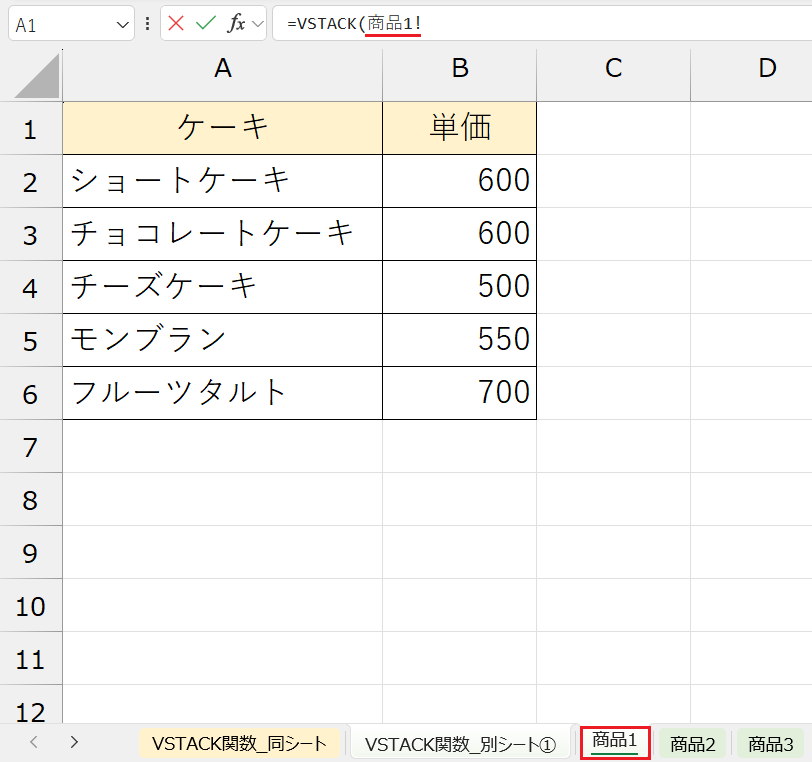The image size is (812, 762).
Task: Open the VSTACK関数_同シート sheet tab
Action: [240, 743]
